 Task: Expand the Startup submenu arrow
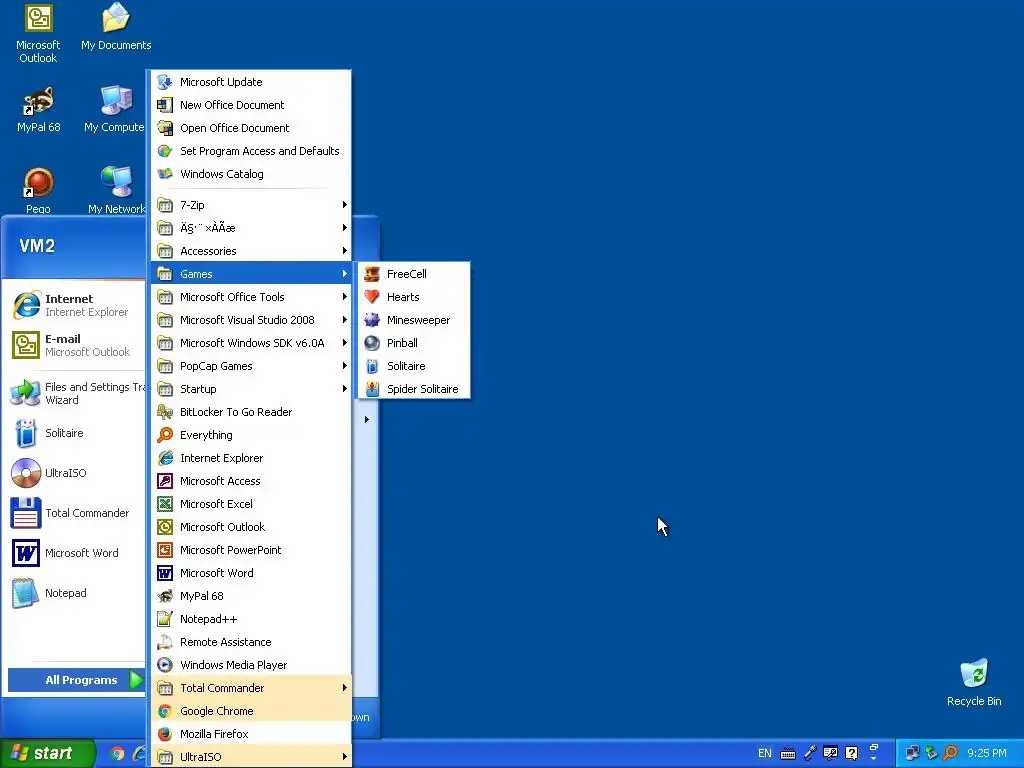coord(345,389)
